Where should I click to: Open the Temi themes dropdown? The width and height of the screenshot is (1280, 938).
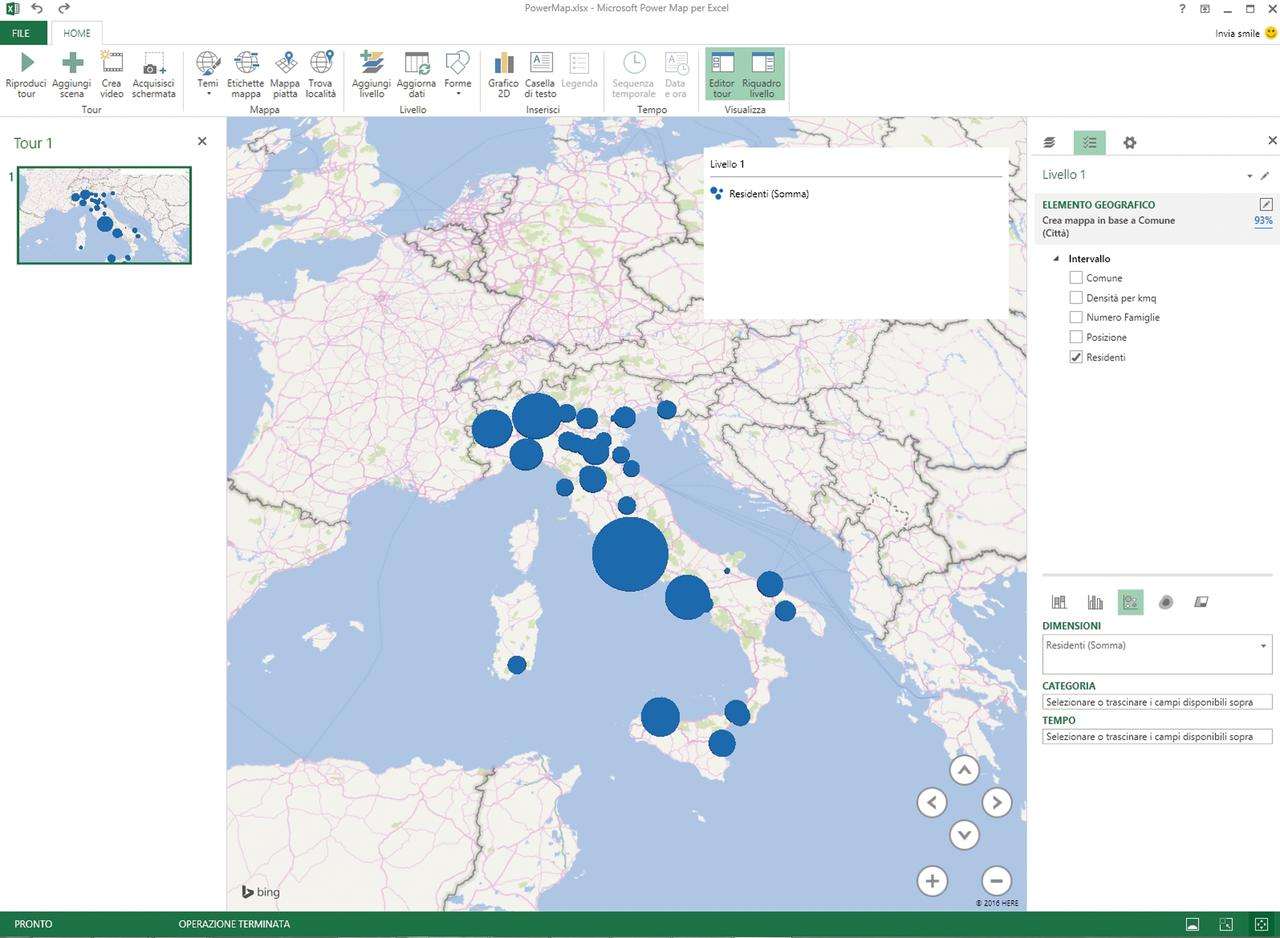click(208, 75)
